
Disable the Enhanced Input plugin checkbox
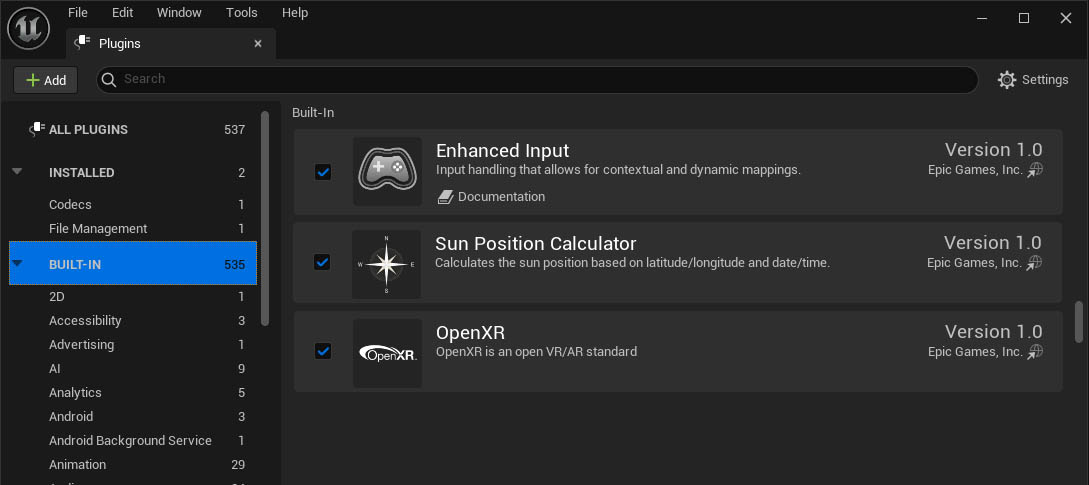[x=323, y=172]
